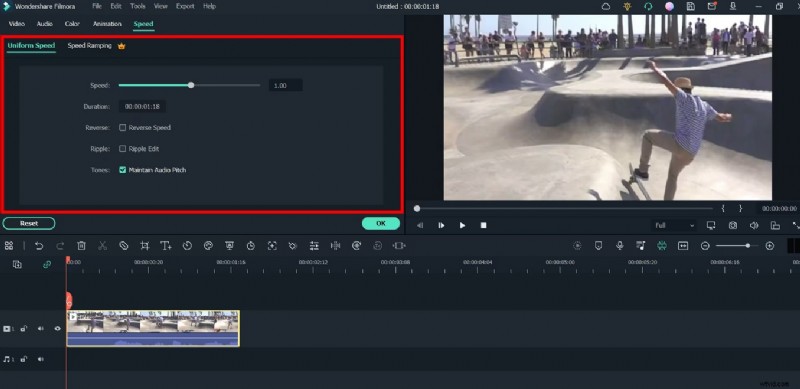Uncheck Maintain Audio Pitch
800x389 pixels.
click(122, 170)
